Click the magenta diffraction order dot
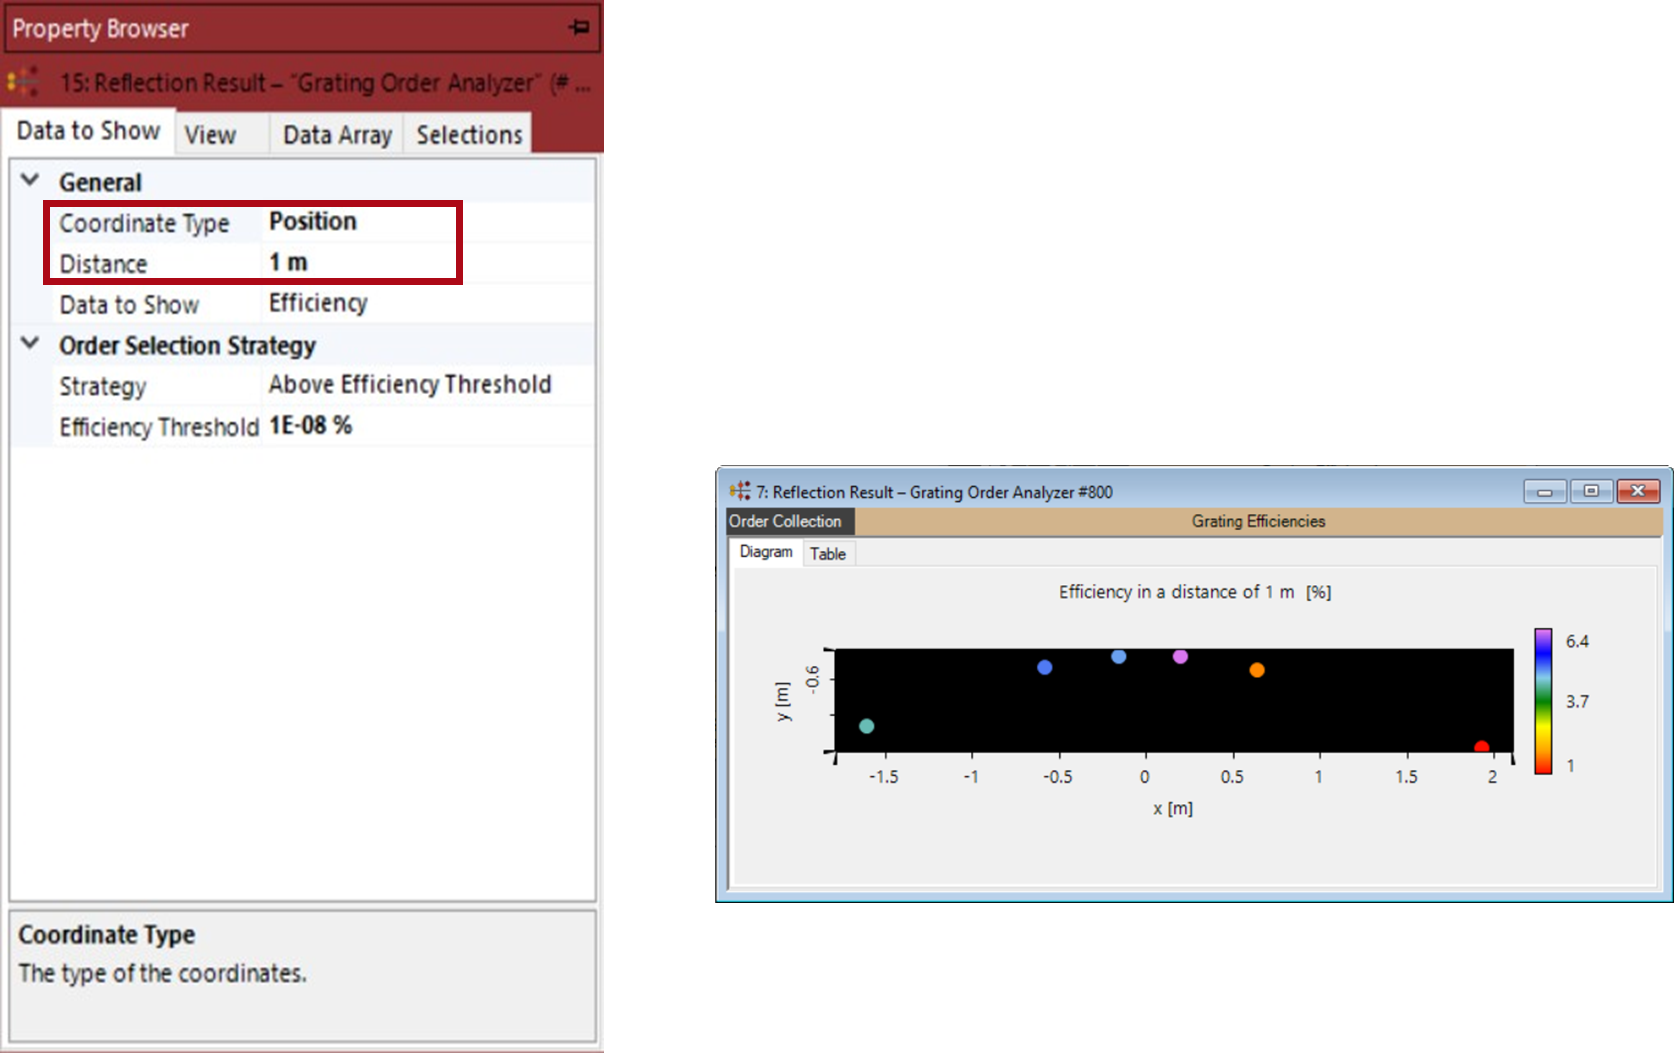The height and width of the screenshot is (1053, 1674). pos(1180,657)
